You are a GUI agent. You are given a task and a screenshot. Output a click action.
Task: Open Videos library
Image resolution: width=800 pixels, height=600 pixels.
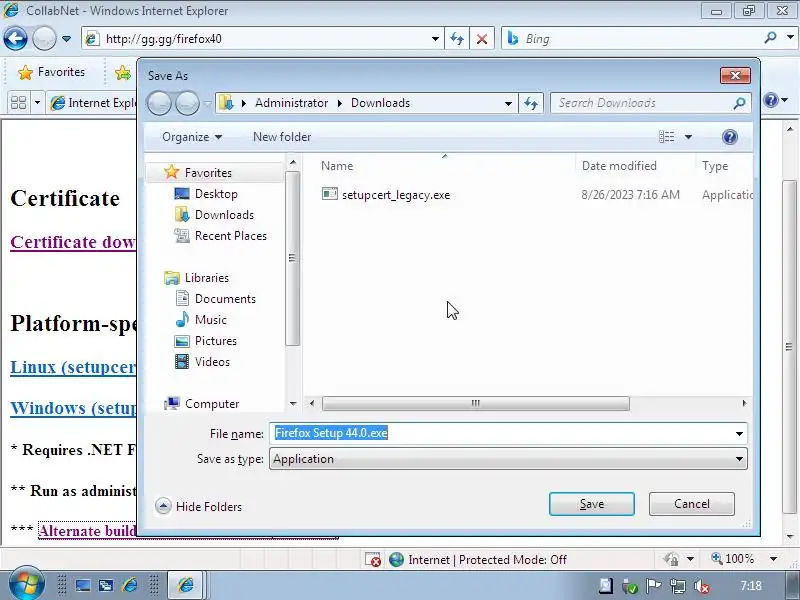[212, 362]
